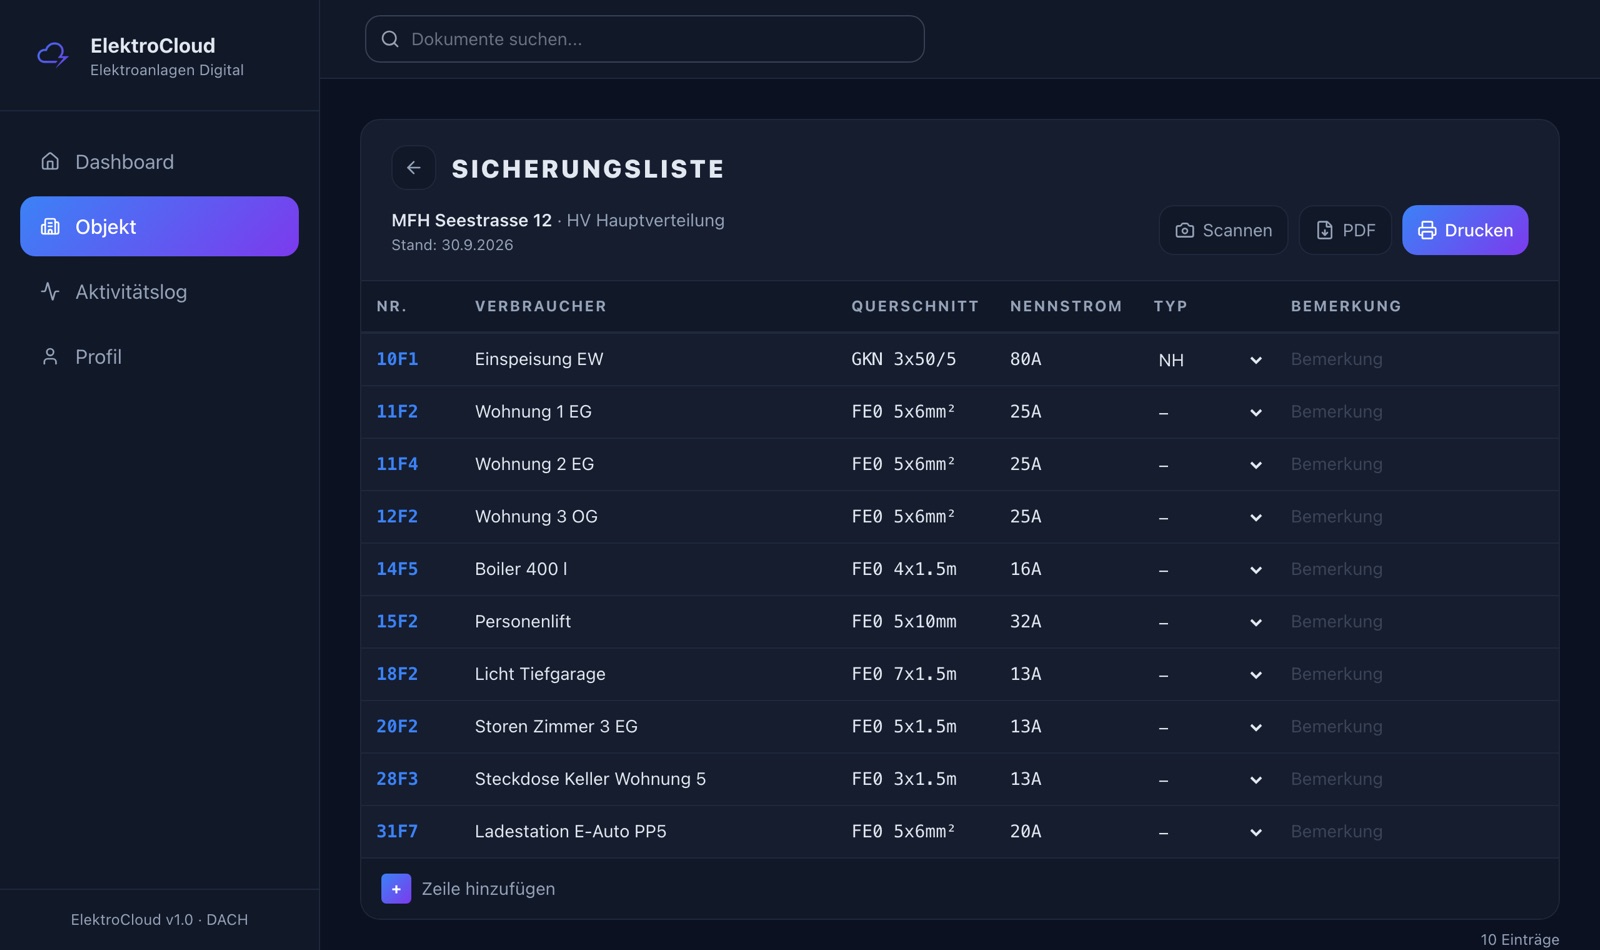The width and height of the screenshot is (1600, 950).
Task: Click fuse number 28F3
Action: pyautogui.click(x=397, y=779)
